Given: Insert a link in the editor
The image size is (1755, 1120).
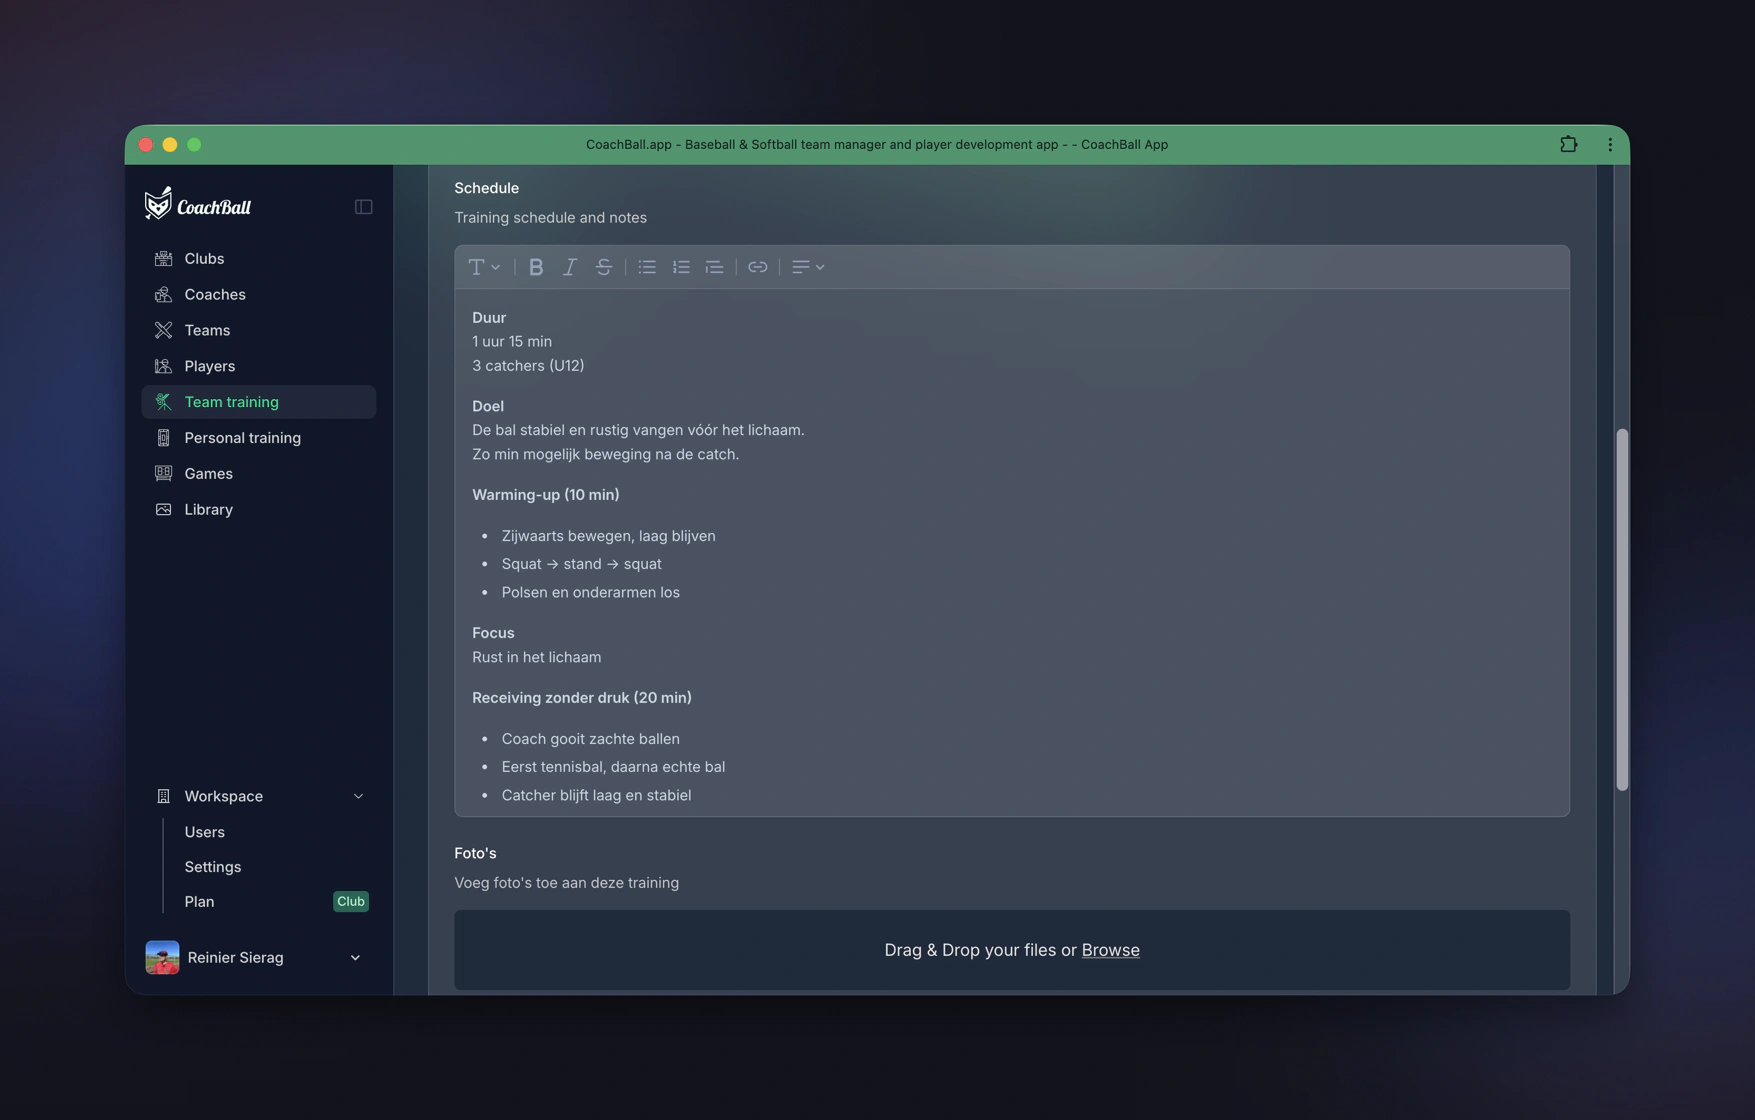Looking at the screenshot, I should pyautogui.click(x=757, y=267).
